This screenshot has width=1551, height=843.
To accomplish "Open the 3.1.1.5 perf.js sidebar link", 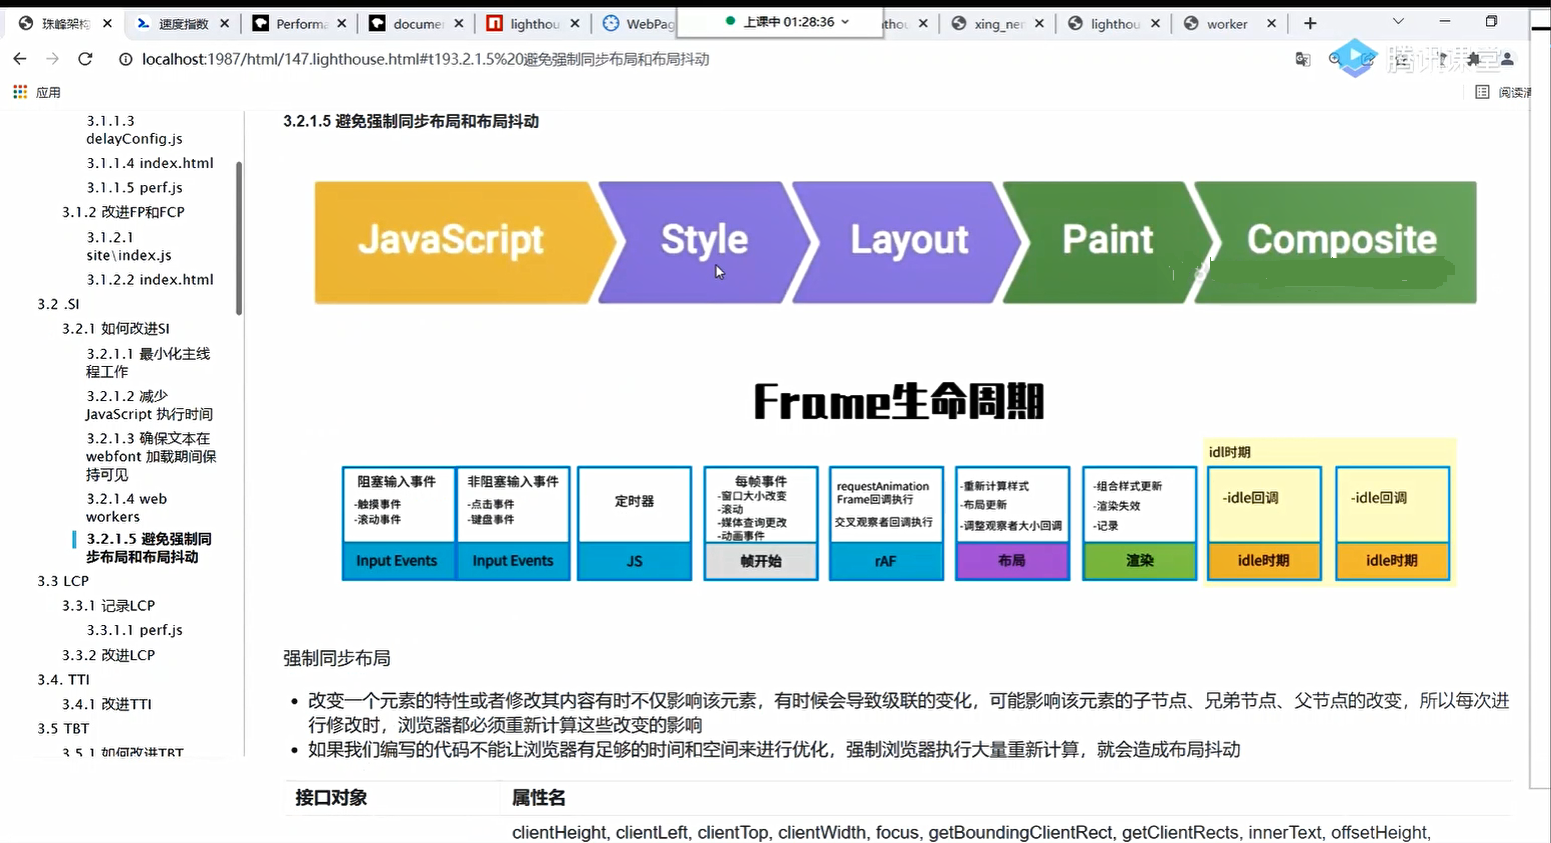I will (134, 187).
